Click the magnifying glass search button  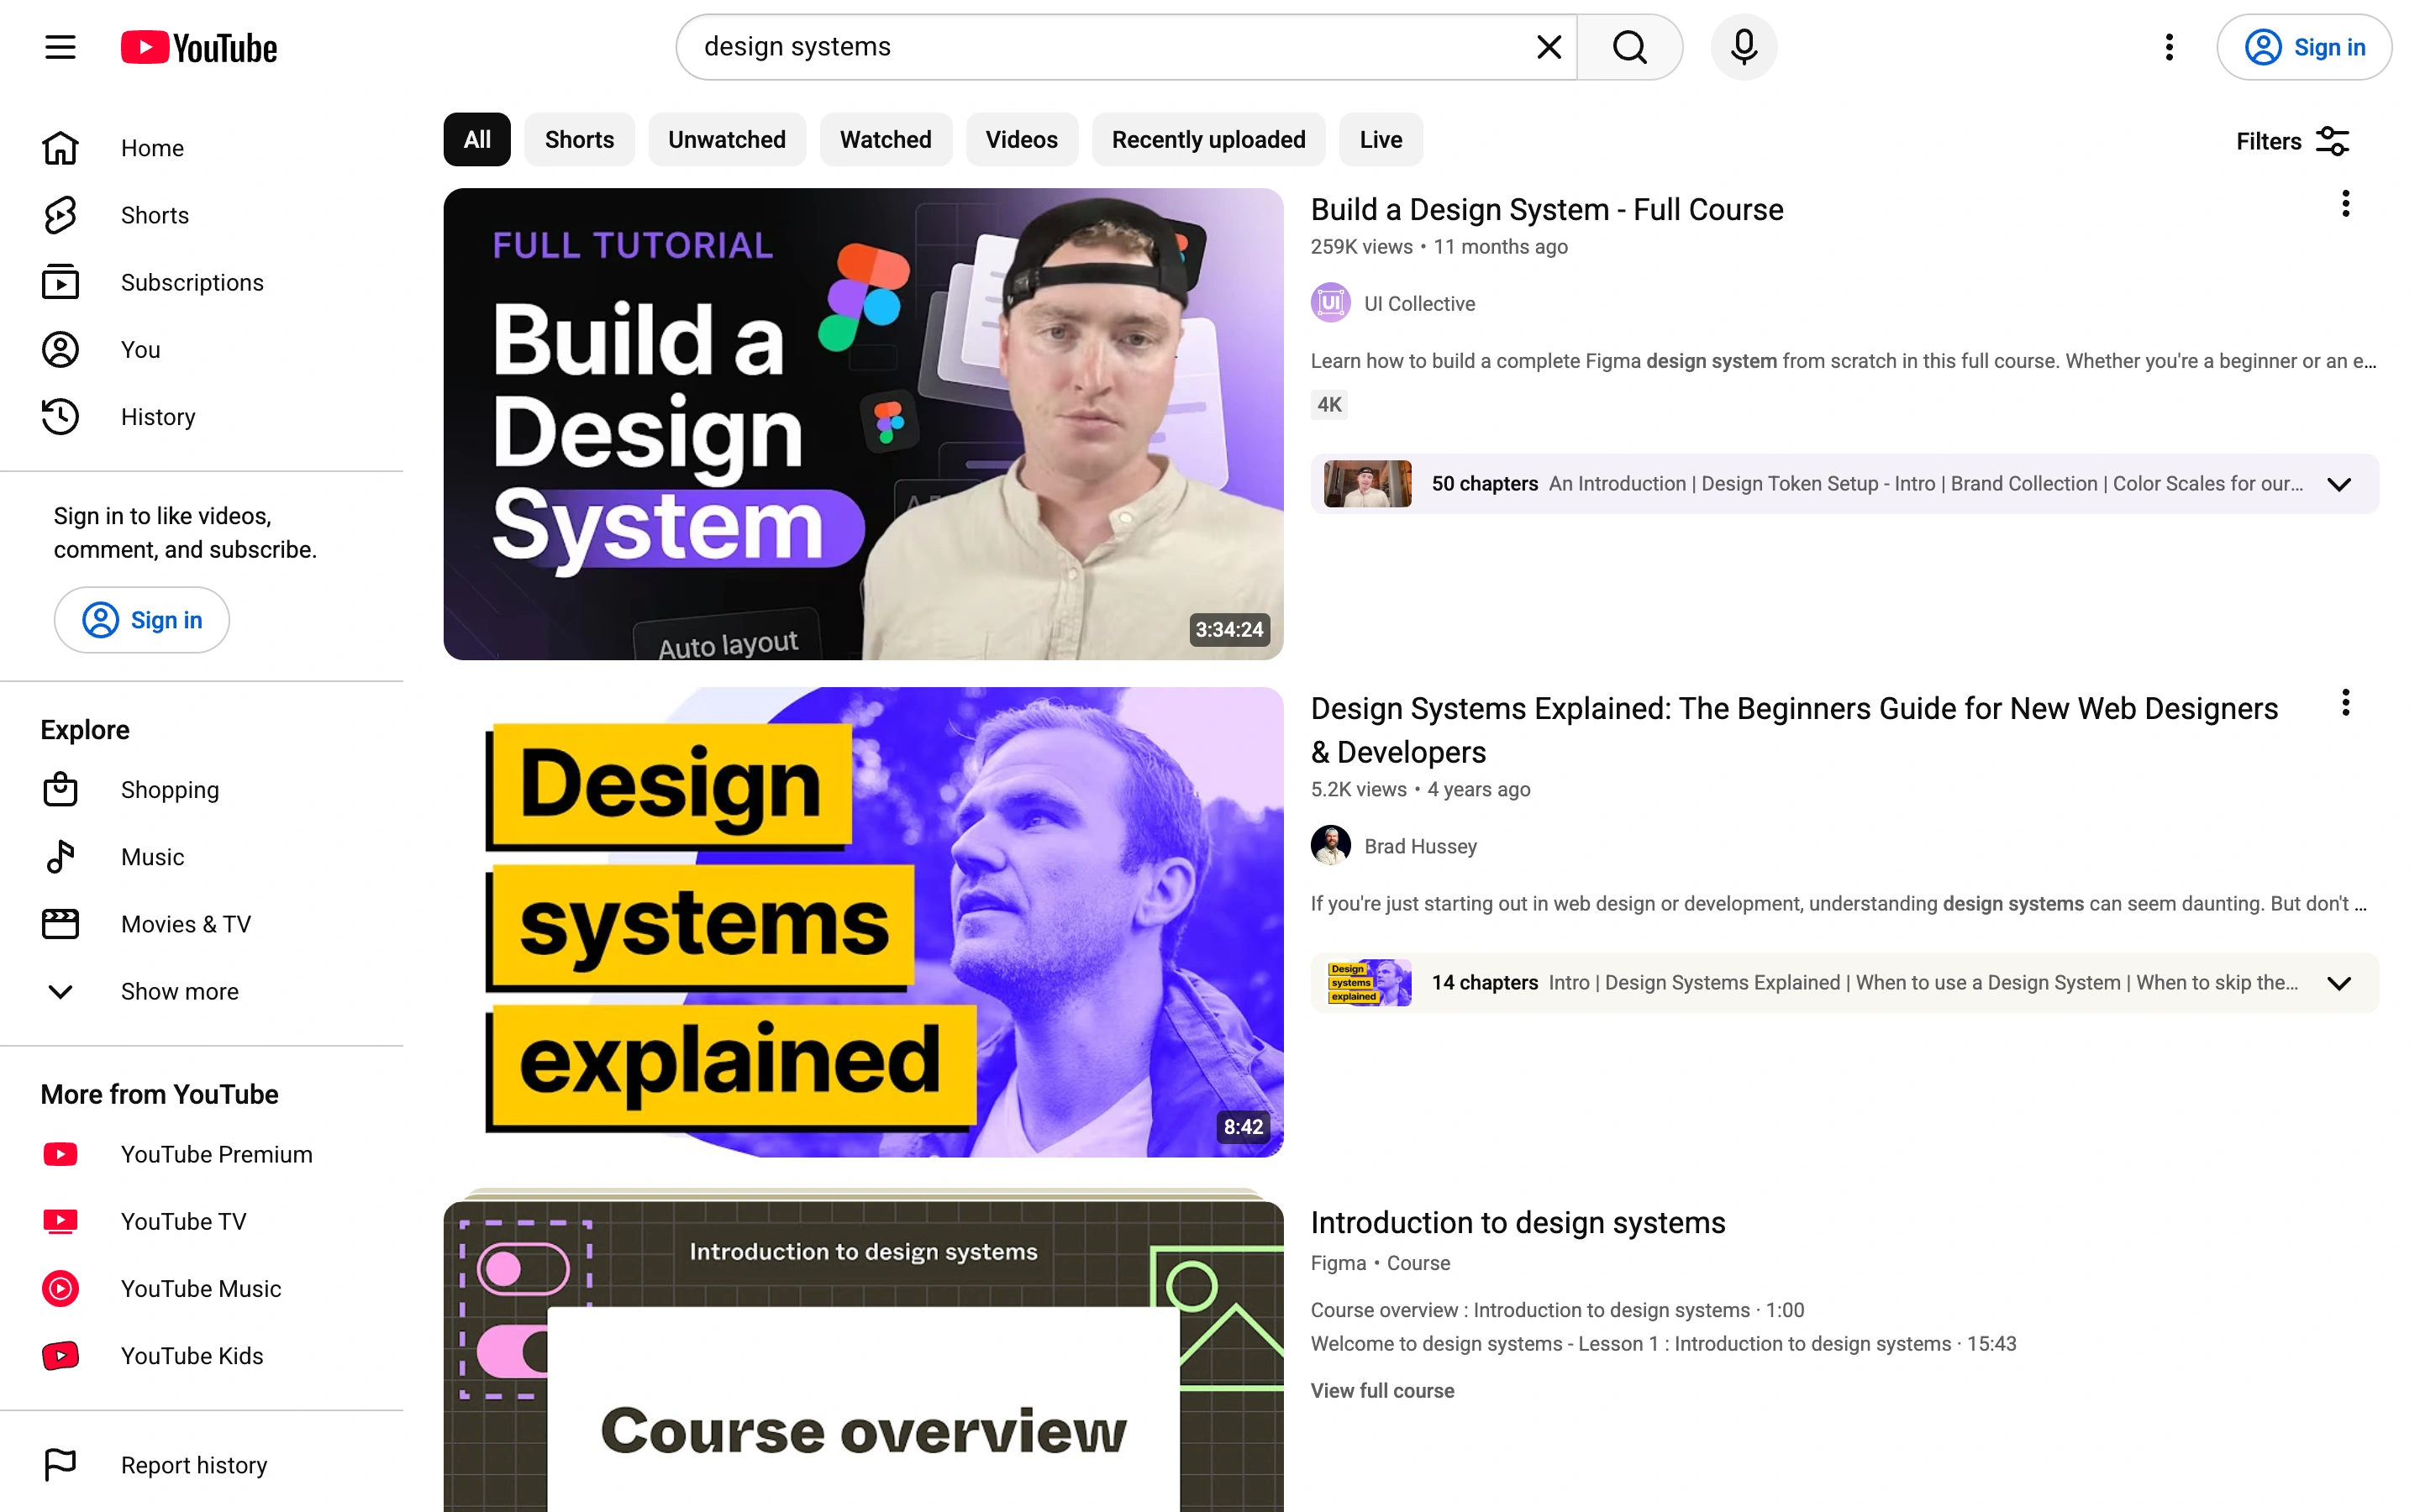point(1629,47)
